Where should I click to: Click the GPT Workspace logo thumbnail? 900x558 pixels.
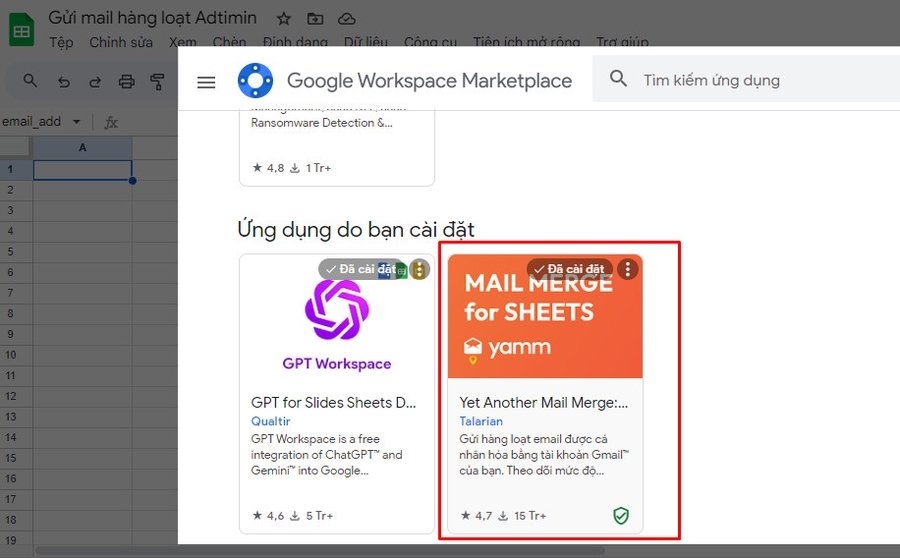click(336, 310)
